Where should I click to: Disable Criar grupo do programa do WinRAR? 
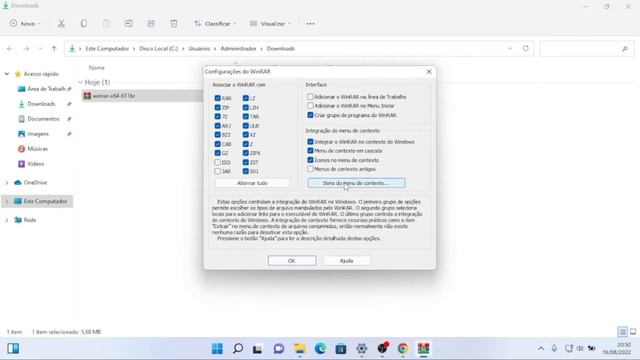310,115
